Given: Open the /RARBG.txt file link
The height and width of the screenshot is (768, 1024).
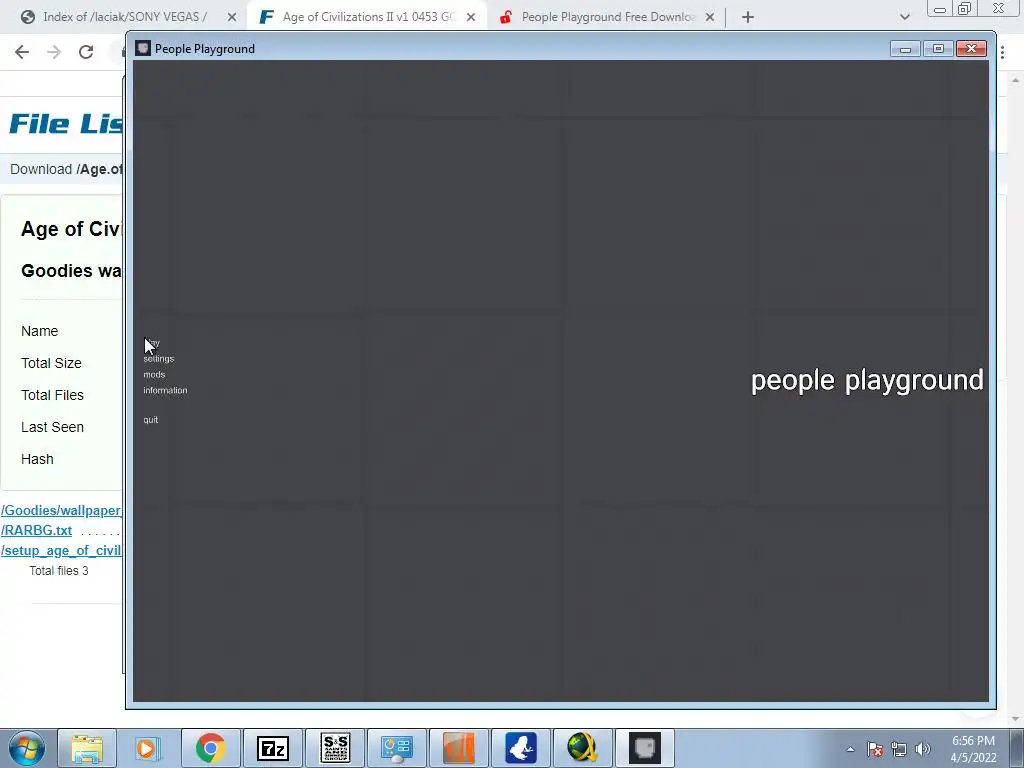Looking at the screenshot, I should pos(37,530).
